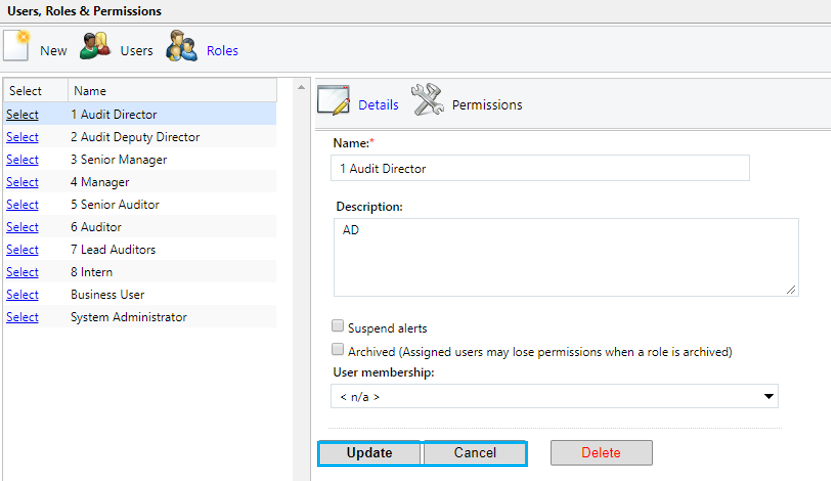Click the Details notepad icon
This screenshot has width=831, height=481.
[333, 102]
